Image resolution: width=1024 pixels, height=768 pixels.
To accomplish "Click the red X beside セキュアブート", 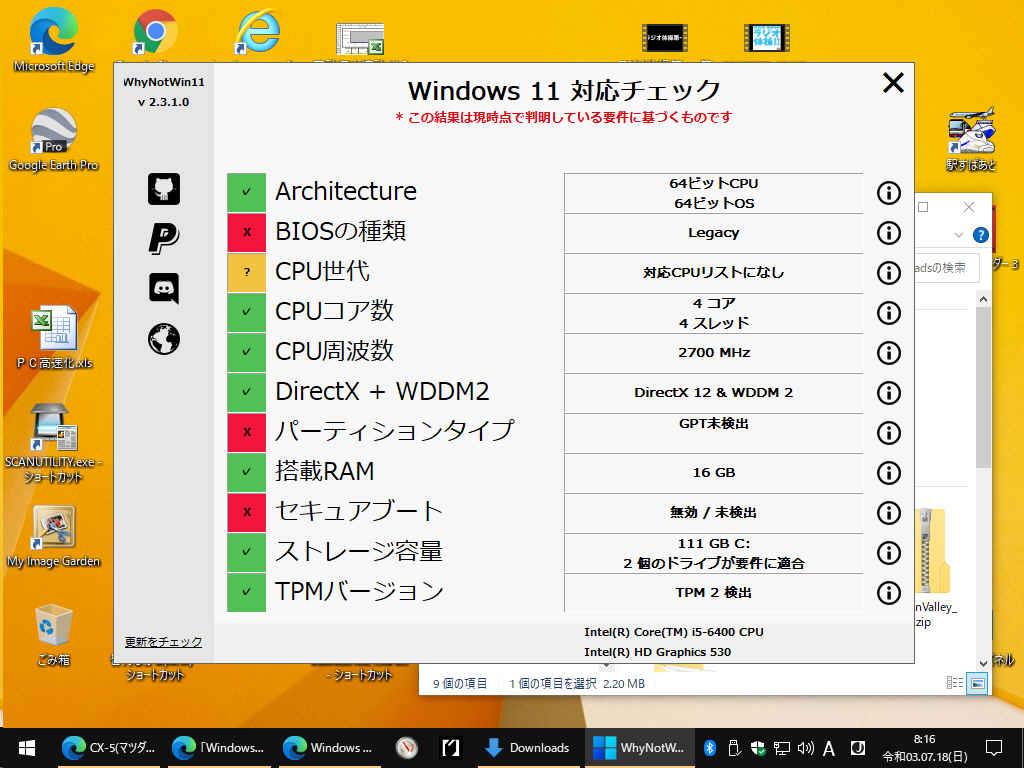I will (246, 512).
